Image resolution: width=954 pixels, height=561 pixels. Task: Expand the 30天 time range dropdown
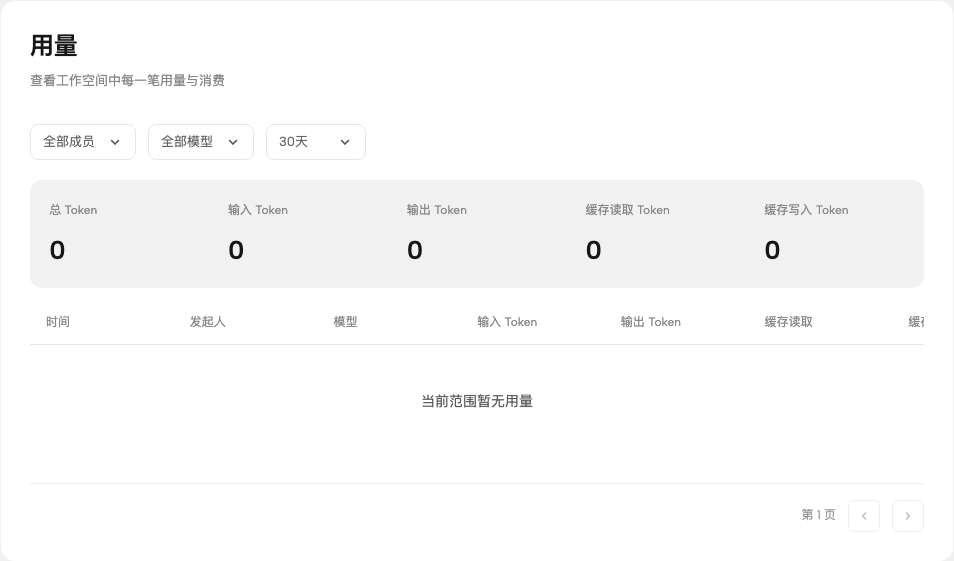pos(316,142)
